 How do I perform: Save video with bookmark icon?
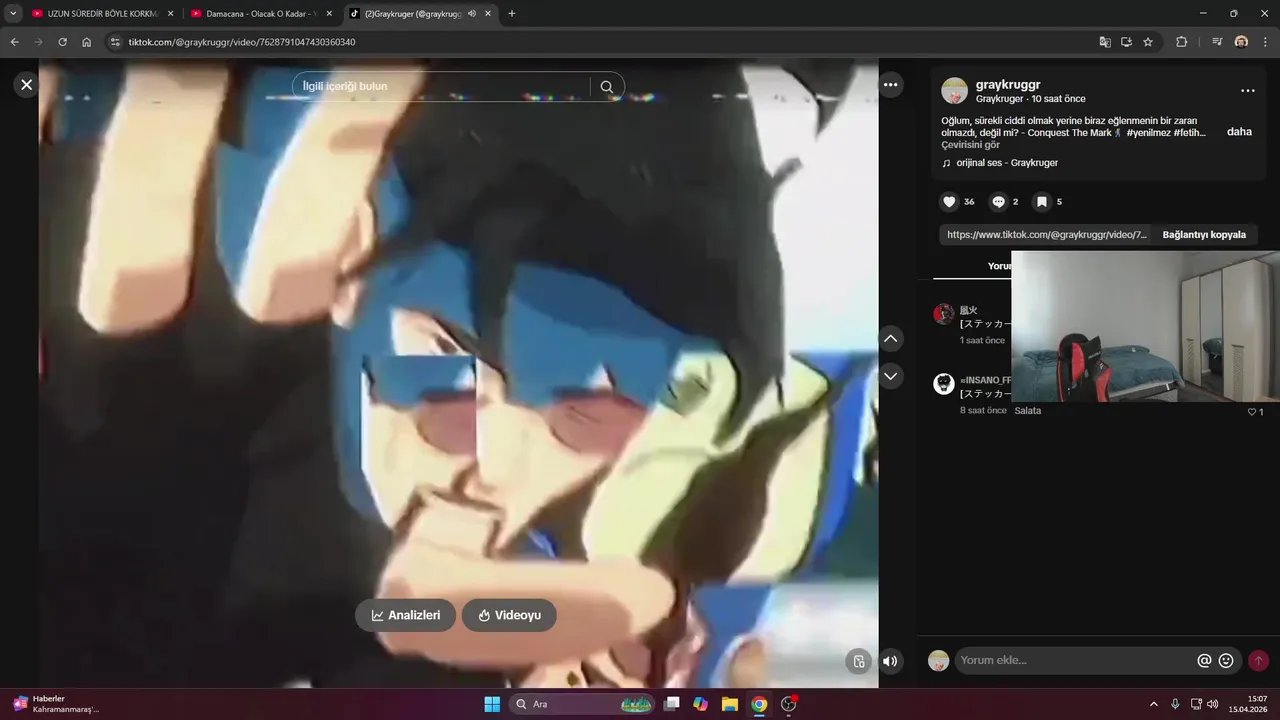coord(1041,202)
